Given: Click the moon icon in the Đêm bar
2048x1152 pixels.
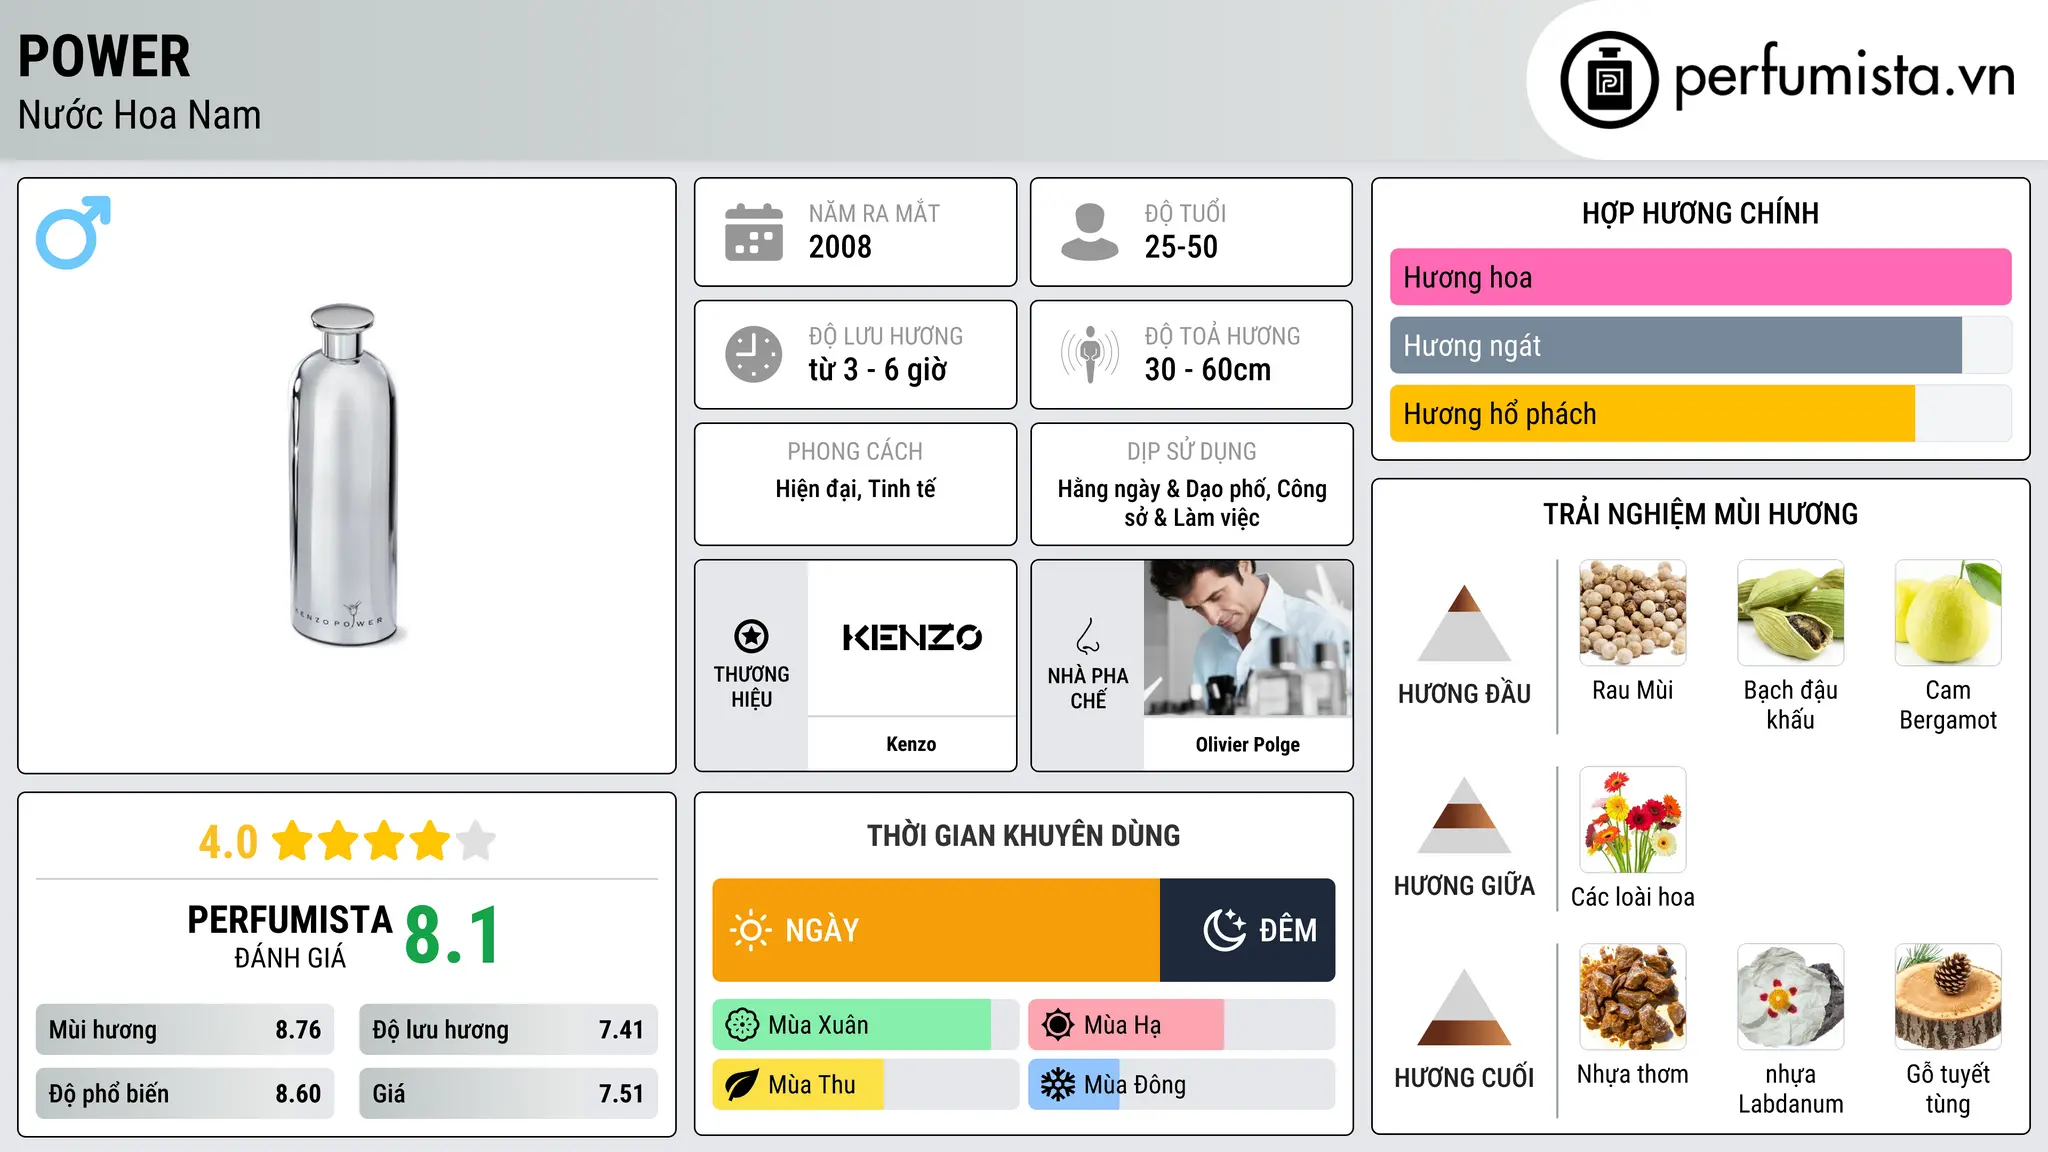Looking at the screenshot, I should click(1224, 930).
